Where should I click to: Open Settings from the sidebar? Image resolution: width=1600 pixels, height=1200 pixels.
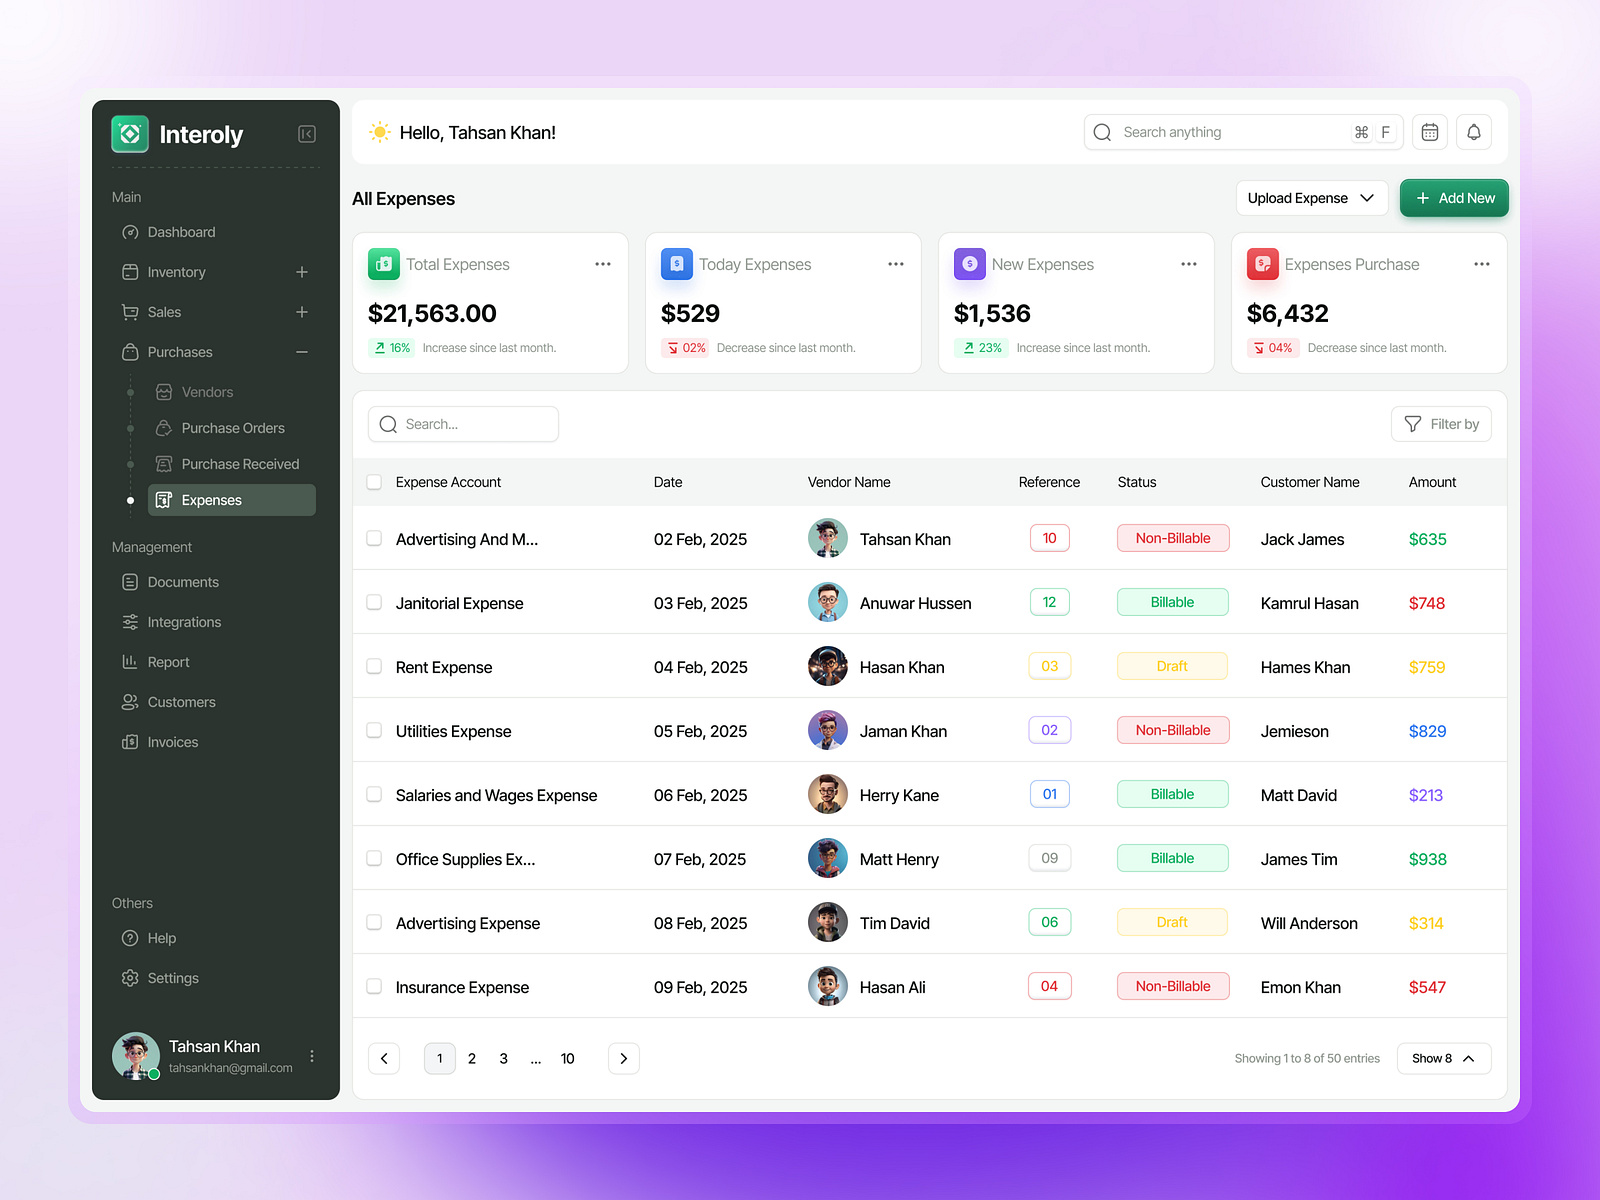coord(172,977)
